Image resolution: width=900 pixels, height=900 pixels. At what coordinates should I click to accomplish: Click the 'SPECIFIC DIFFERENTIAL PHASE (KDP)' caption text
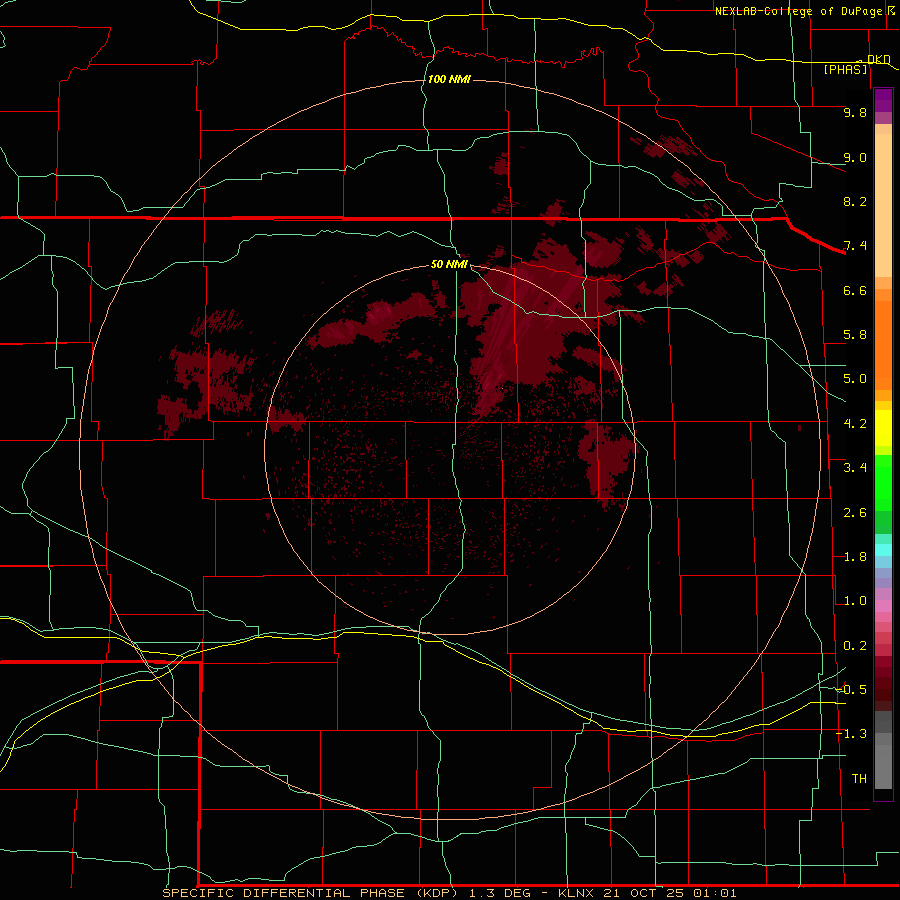(310, 893)
